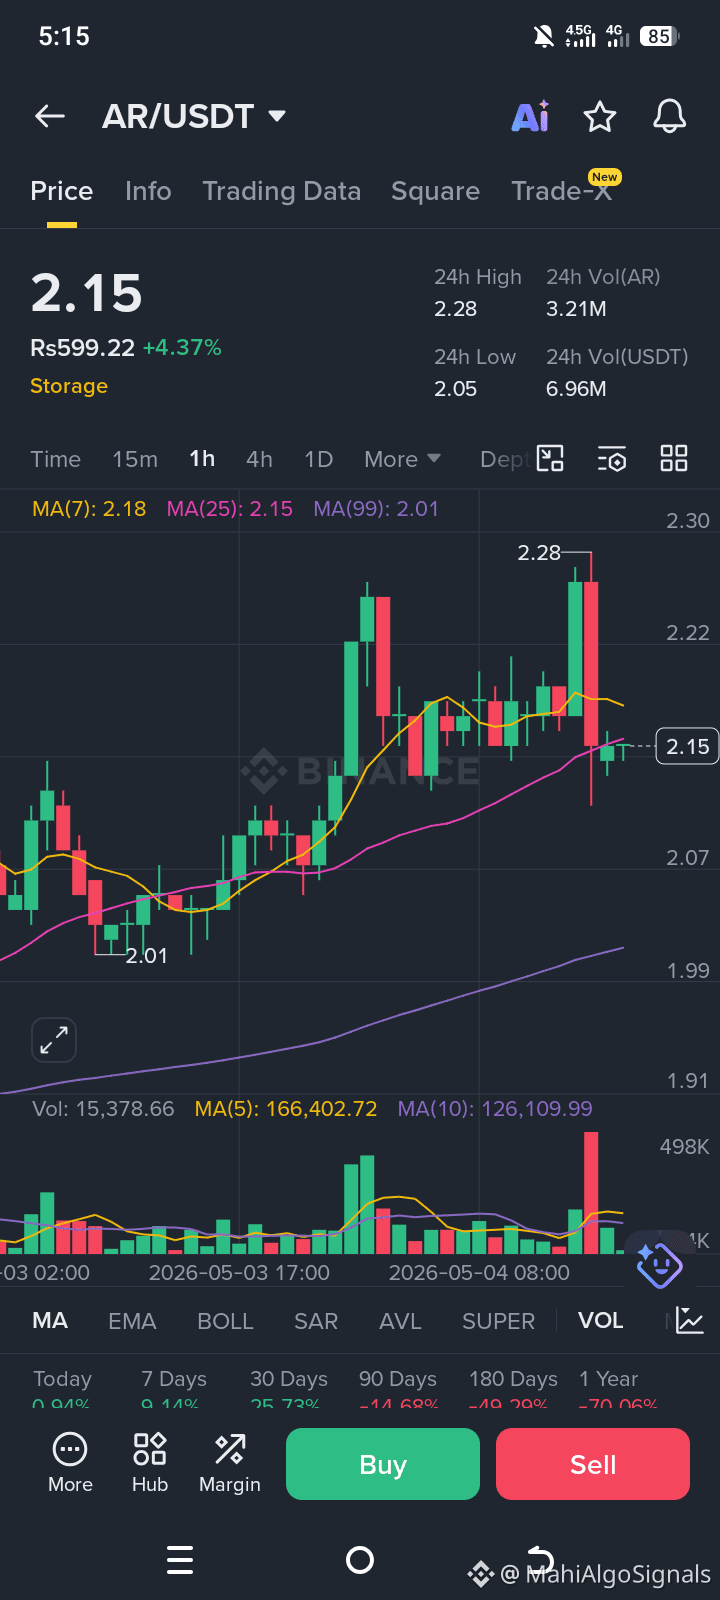Toggle the SUPER indicator
This screenshot has width=720, height=1600.
tap(498, 1321)
